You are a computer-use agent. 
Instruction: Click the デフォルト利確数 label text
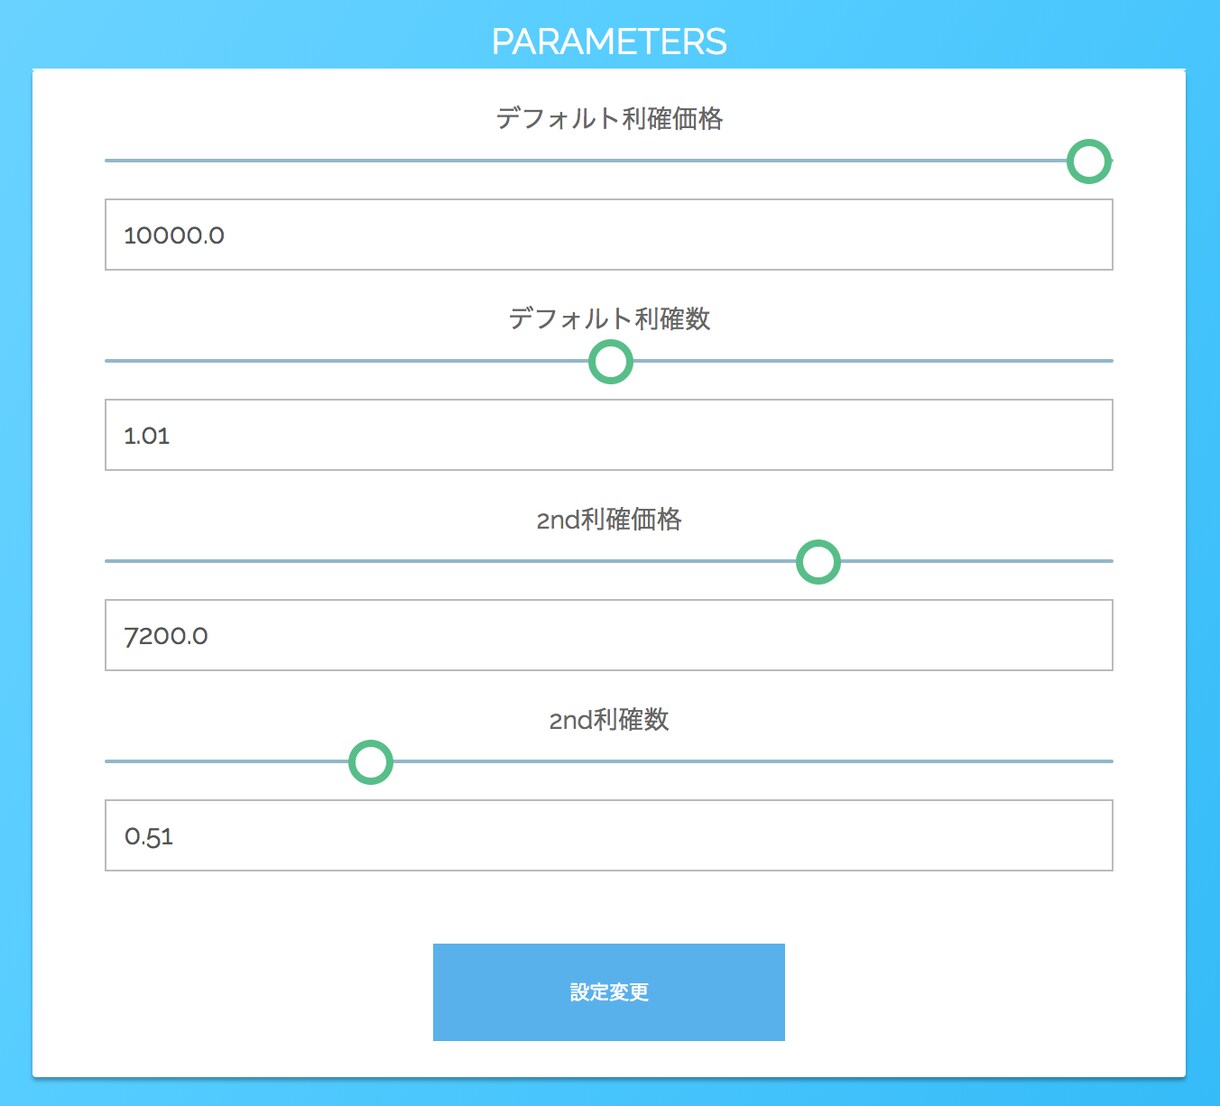coord(609,319)
